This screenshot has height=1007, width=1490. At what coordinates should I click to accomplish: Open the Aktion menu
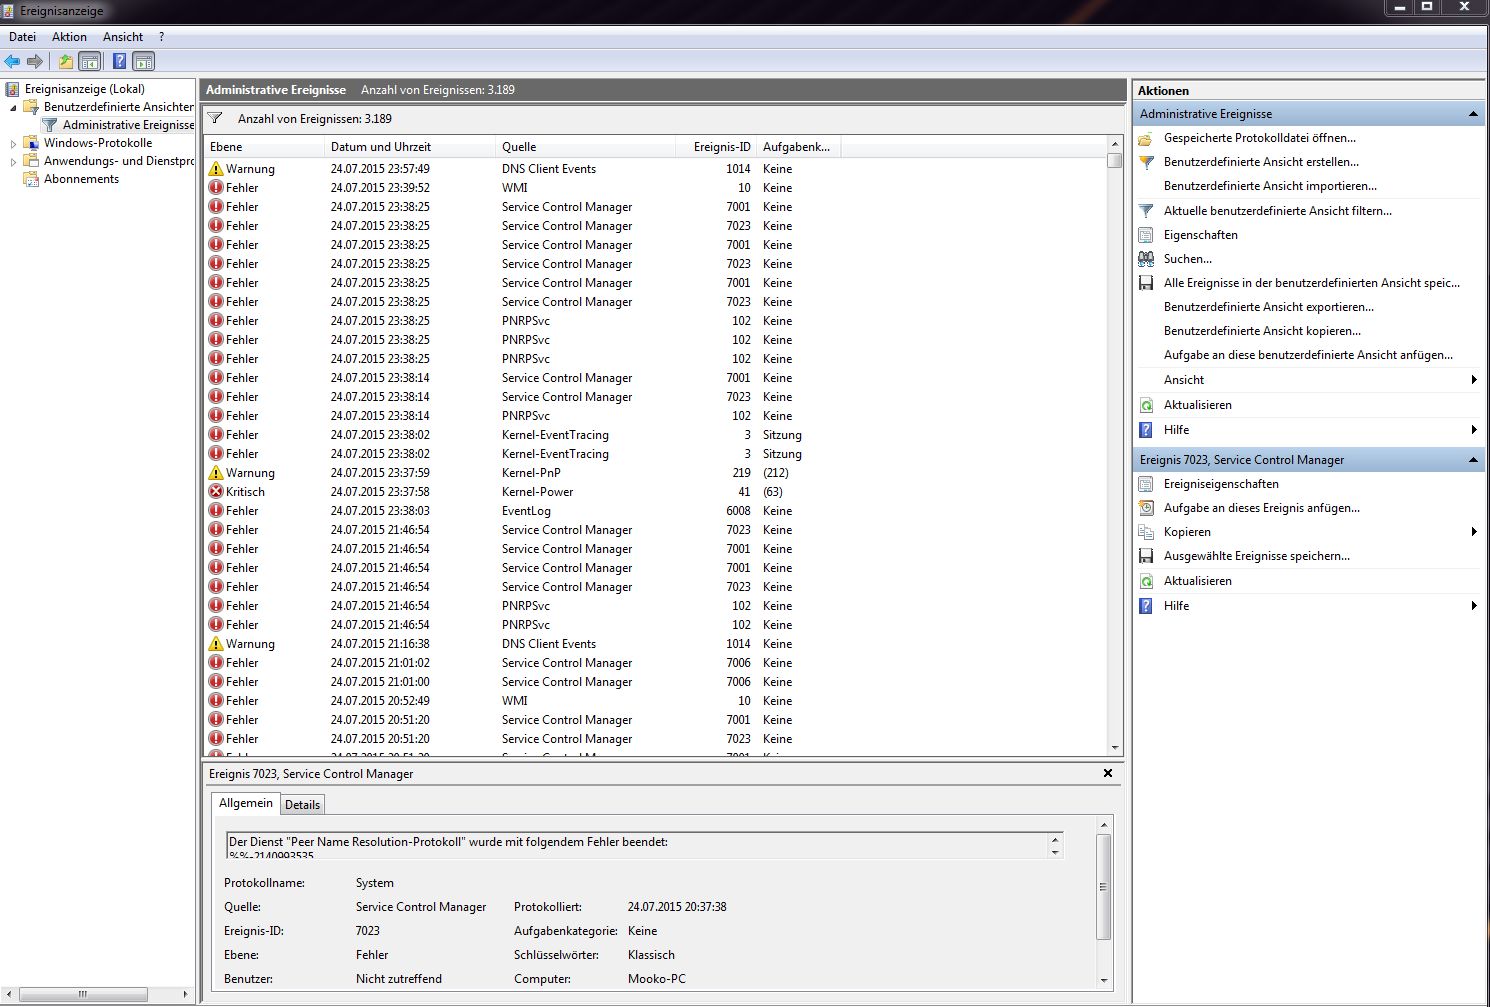(69, 37)
